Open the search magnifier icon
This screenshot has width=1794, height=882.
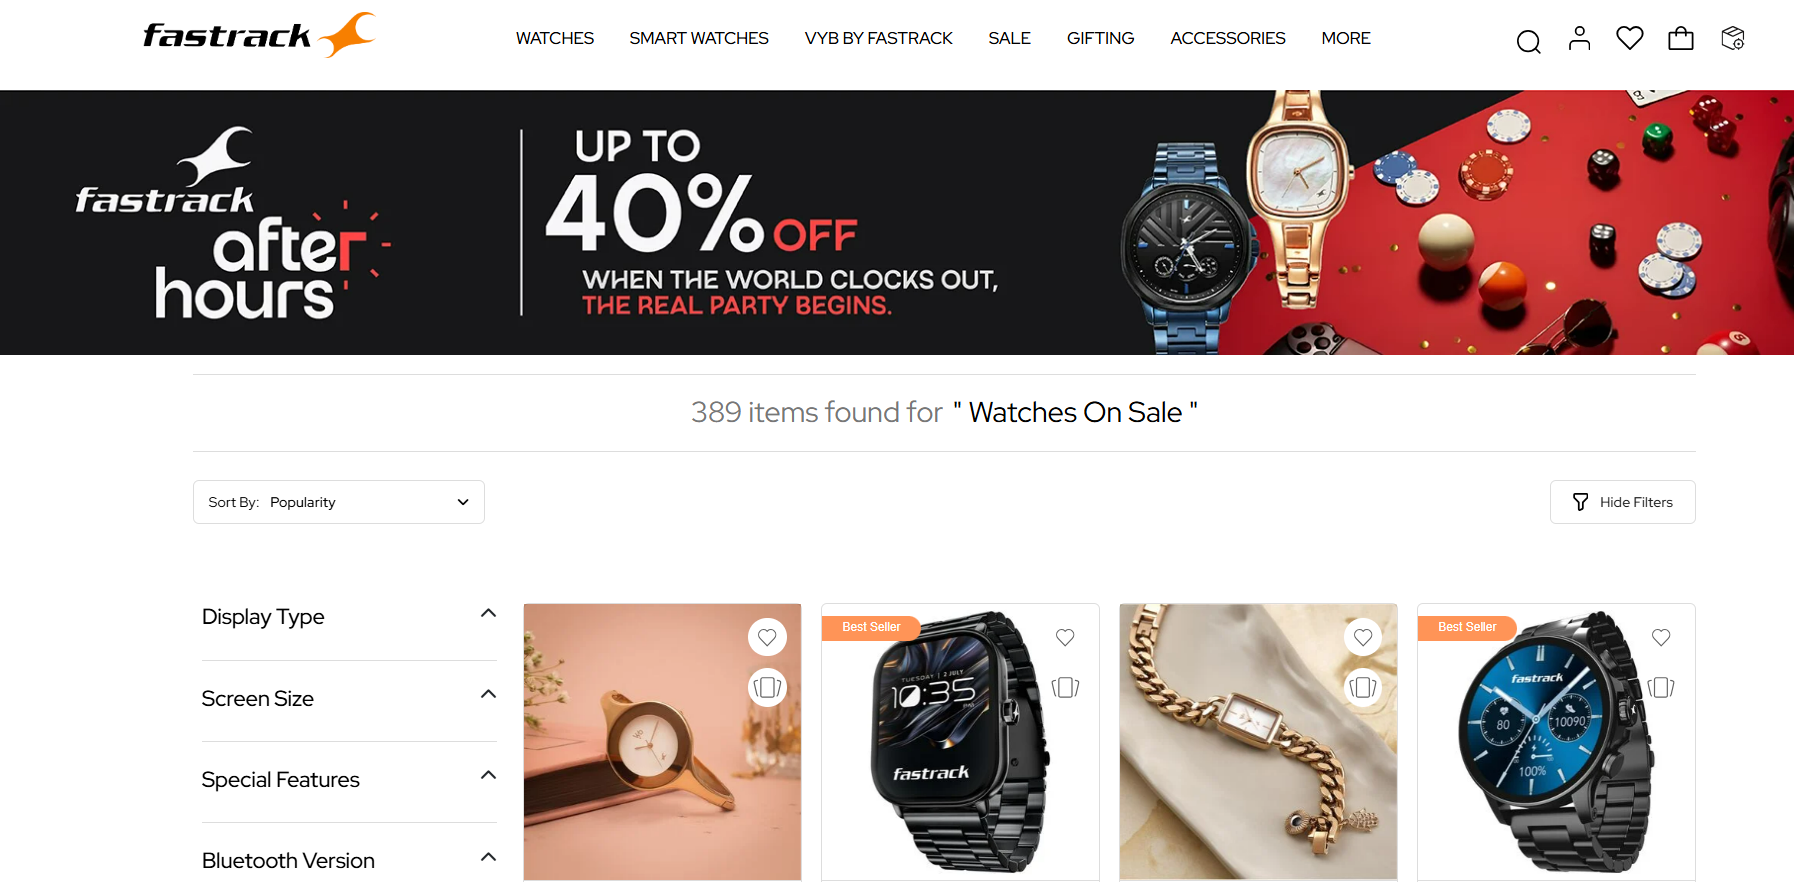pyautogui.click(x=1528, y=41)
